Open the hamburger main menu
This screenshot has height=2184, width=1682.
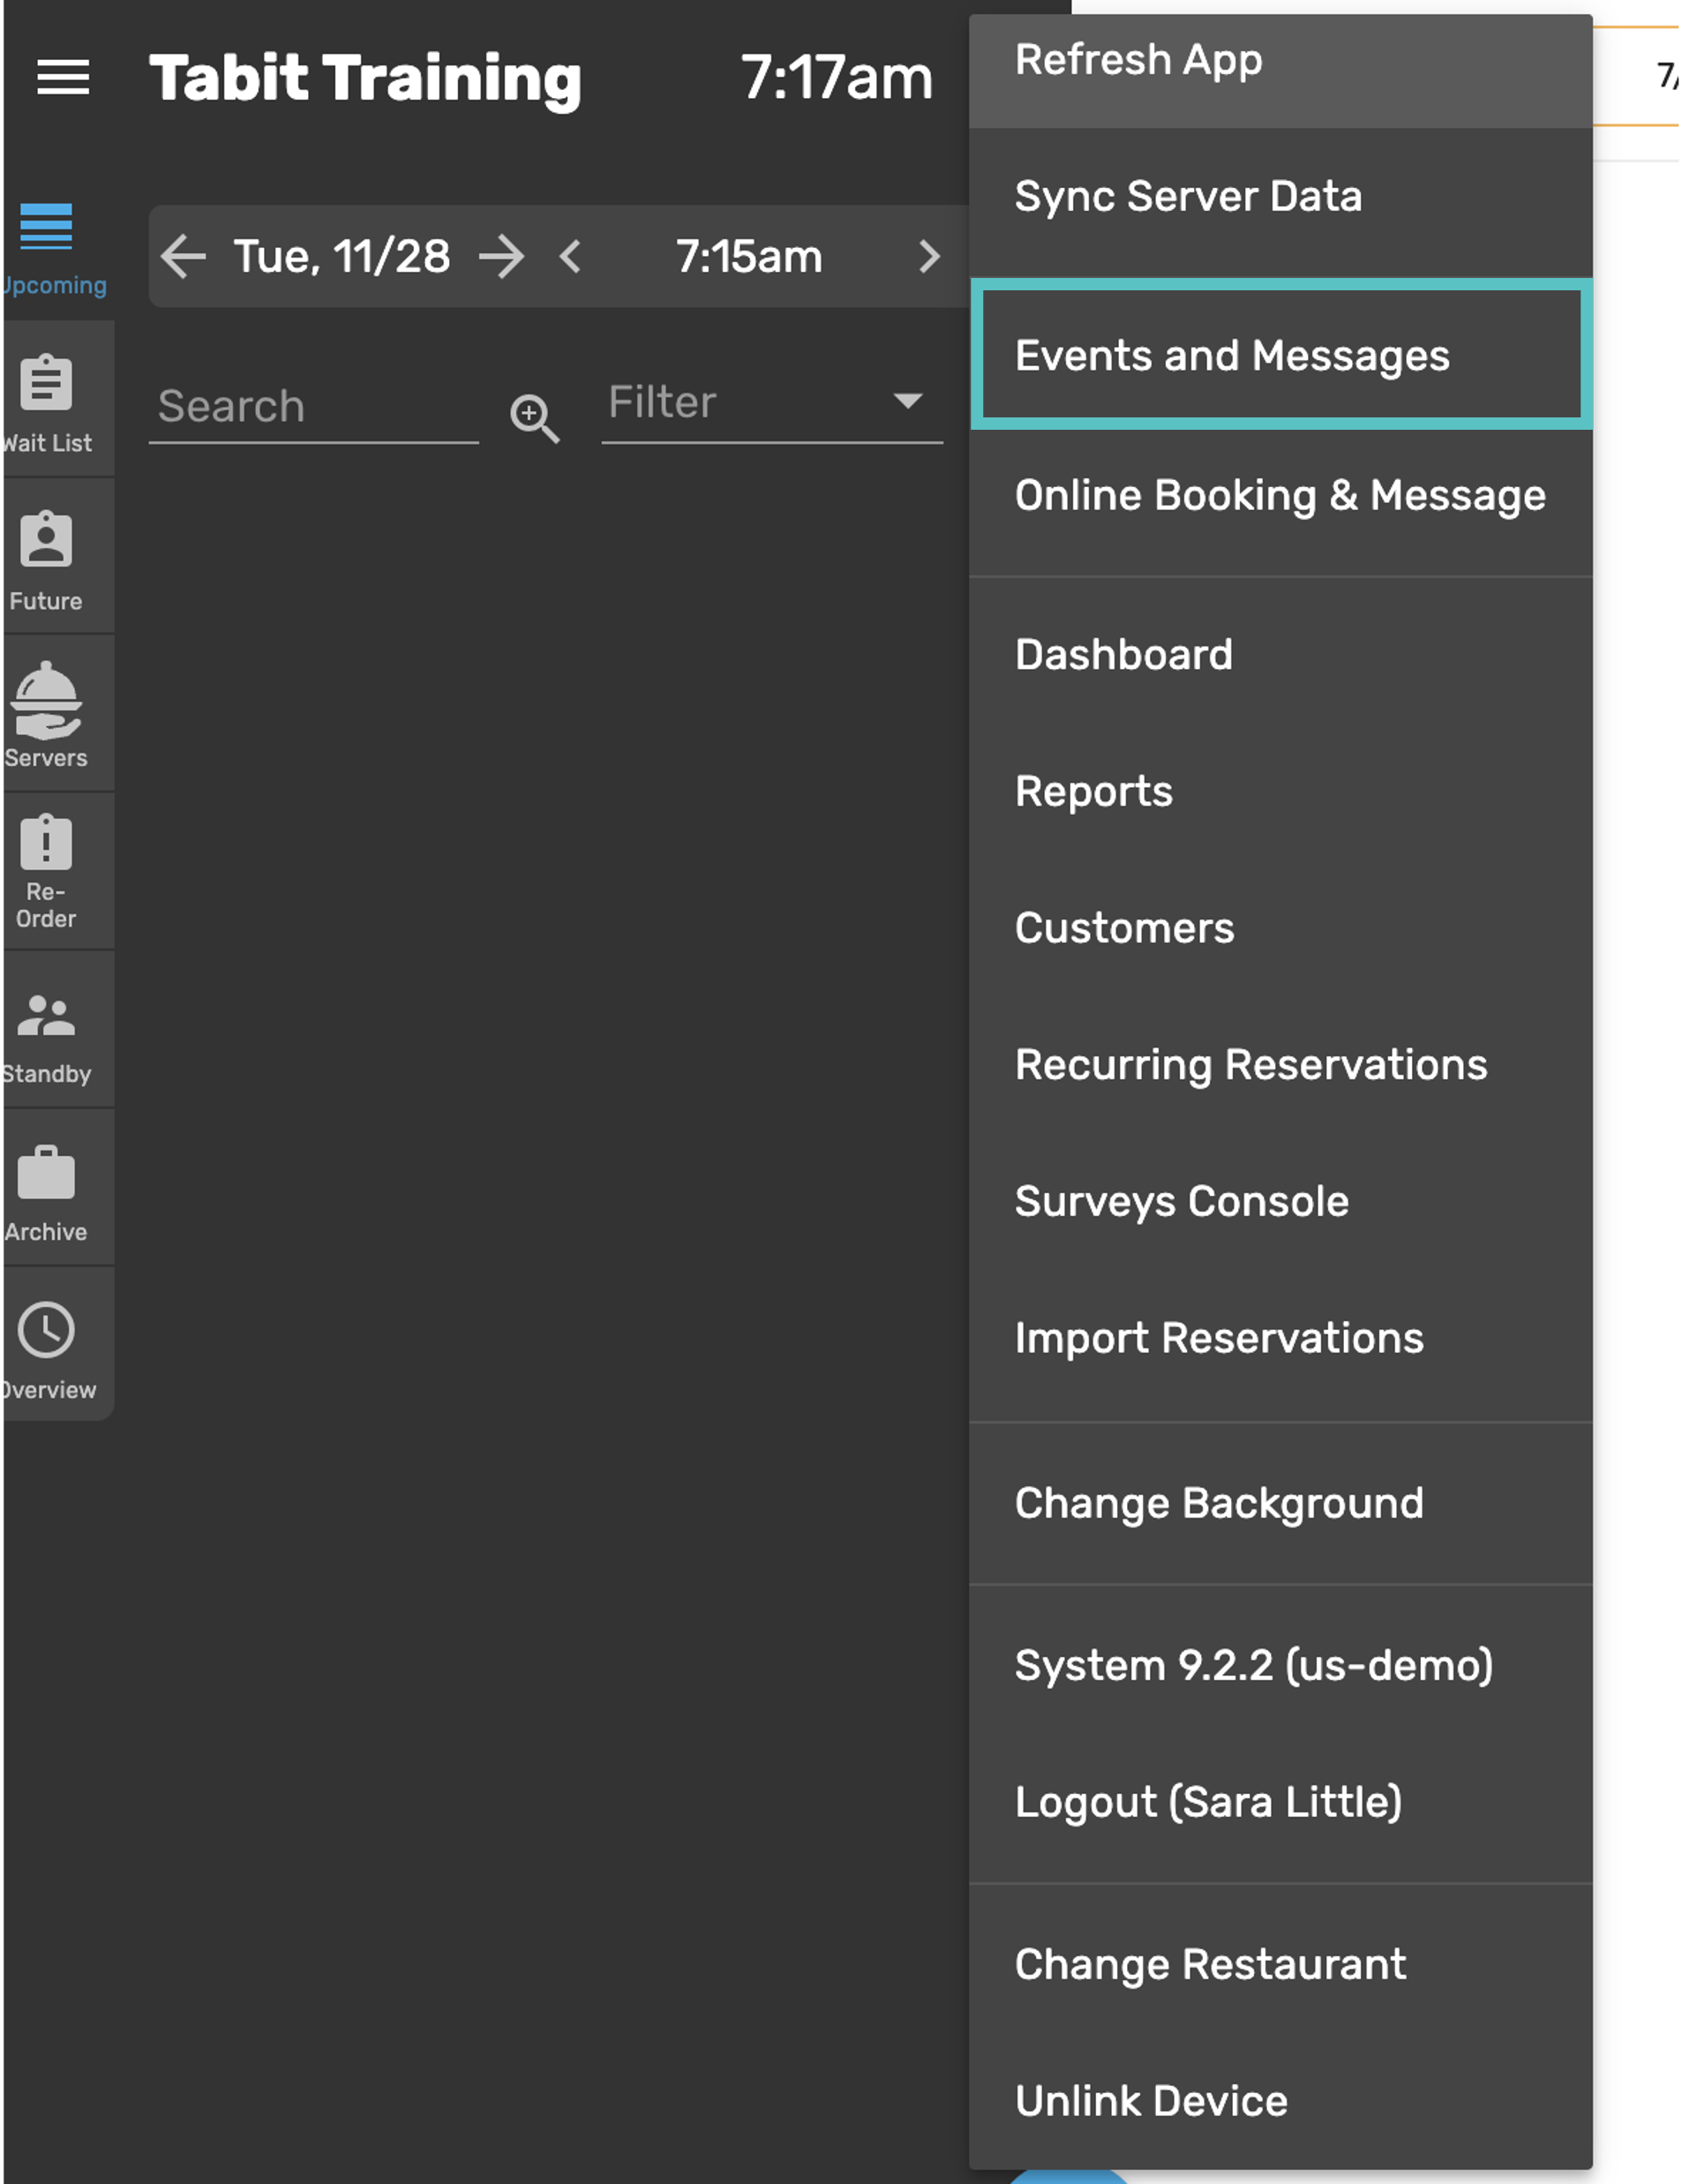pyautogui.click(x=63, y=77)
